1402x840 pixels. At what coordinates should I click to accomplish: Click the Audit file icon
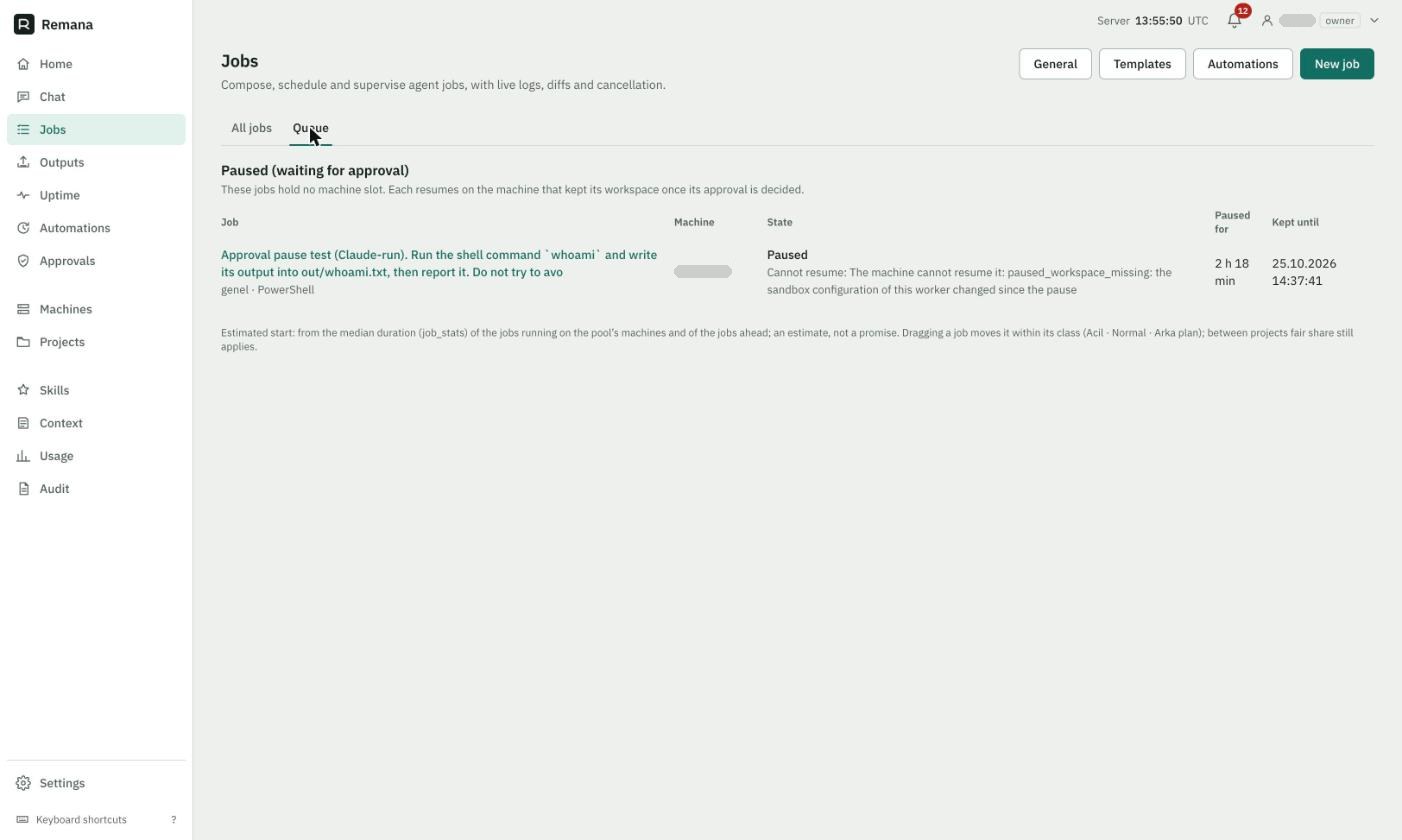click(x=23, y=489)
